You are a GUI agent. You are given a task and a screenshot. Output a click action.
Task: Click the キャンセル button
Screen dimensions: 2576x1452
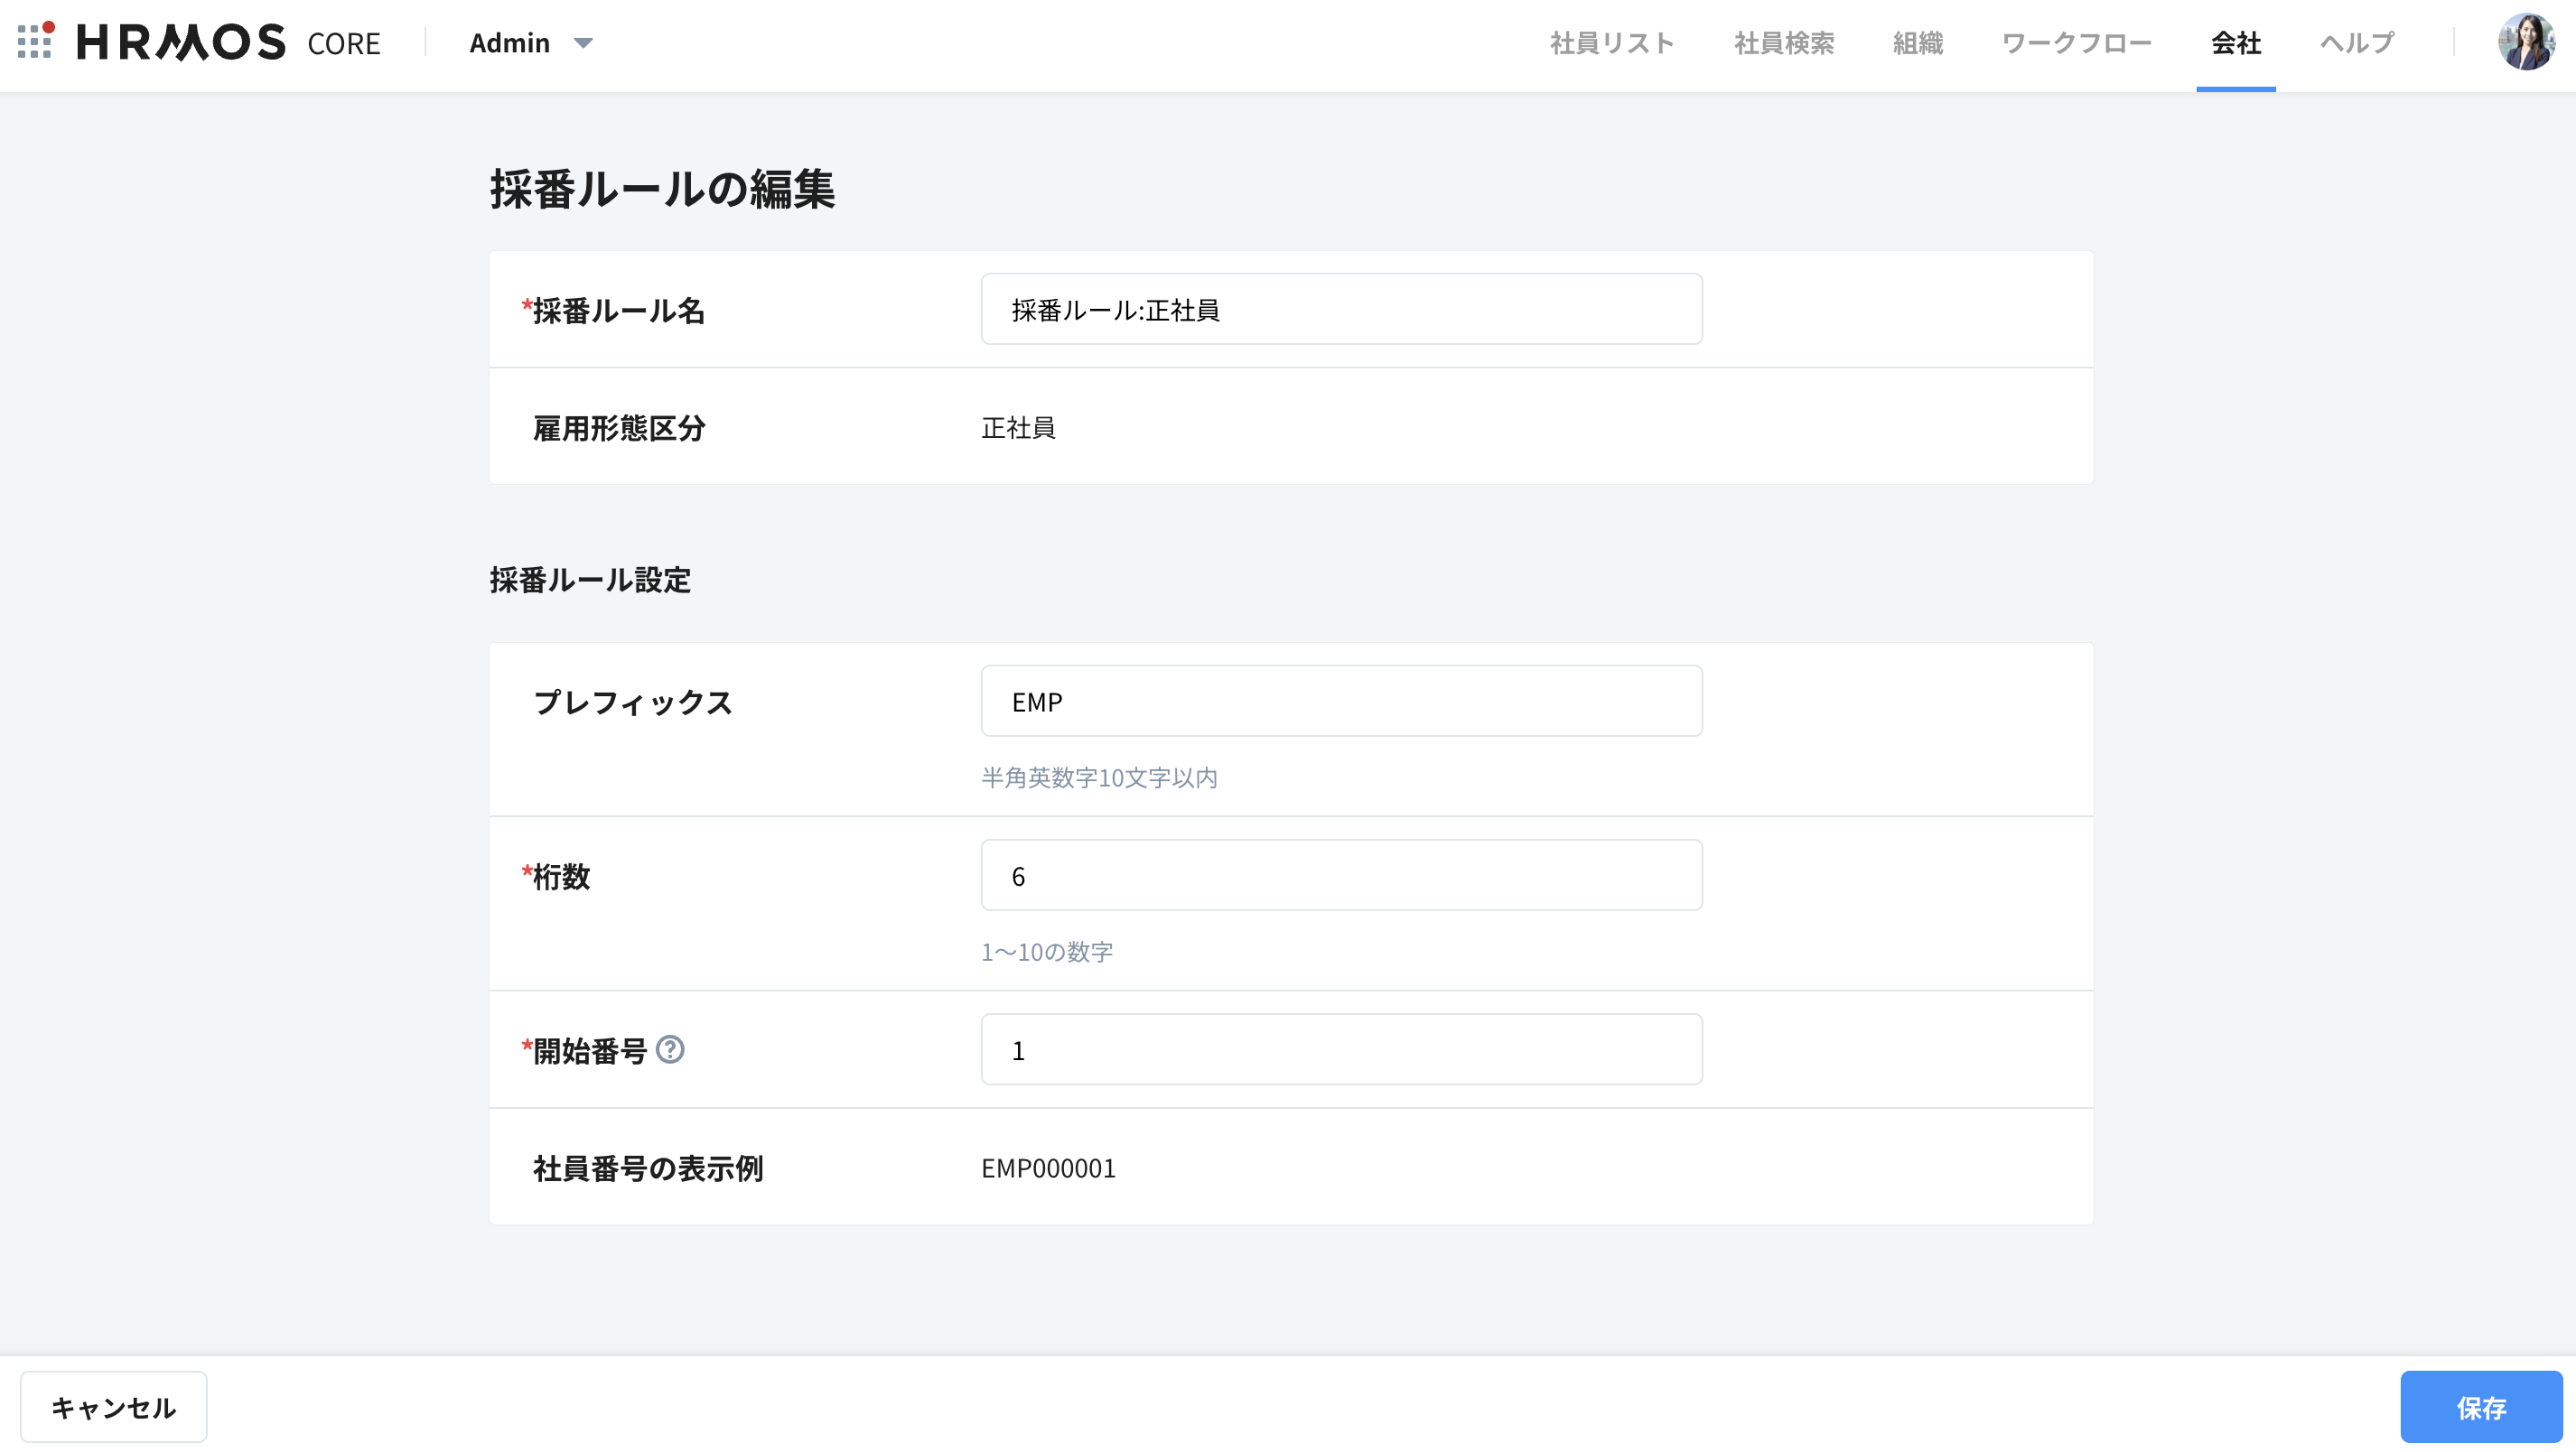tap(114, 1408)
